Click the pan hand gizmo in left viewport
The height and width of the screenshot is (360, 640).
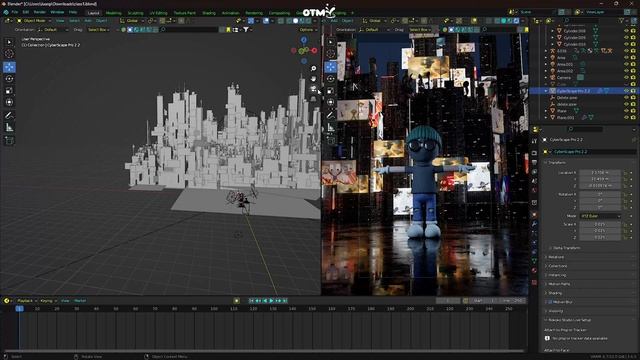click(x=313, y=79)
